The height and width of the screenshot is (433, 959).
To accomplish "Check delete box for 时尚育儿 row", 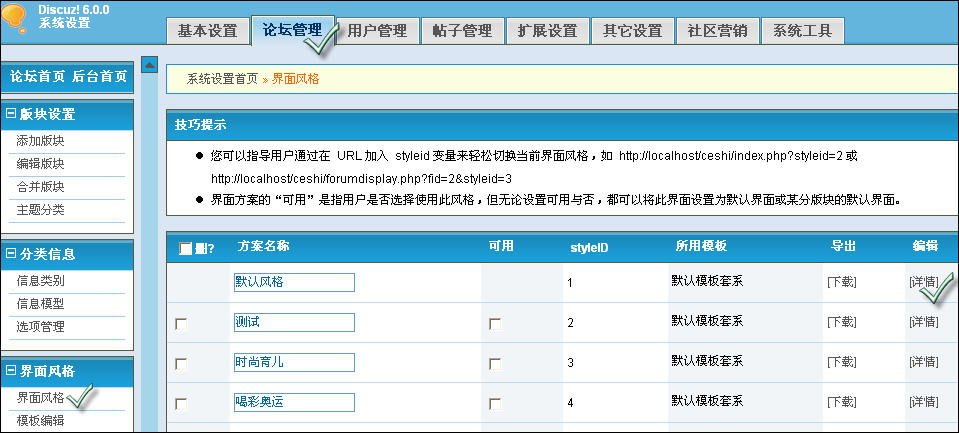I will 181,364.
